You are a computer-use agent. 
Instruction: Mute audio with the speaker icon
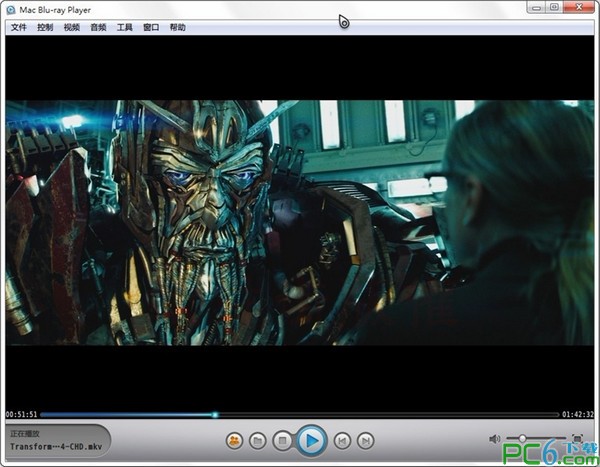click(494, 439)
